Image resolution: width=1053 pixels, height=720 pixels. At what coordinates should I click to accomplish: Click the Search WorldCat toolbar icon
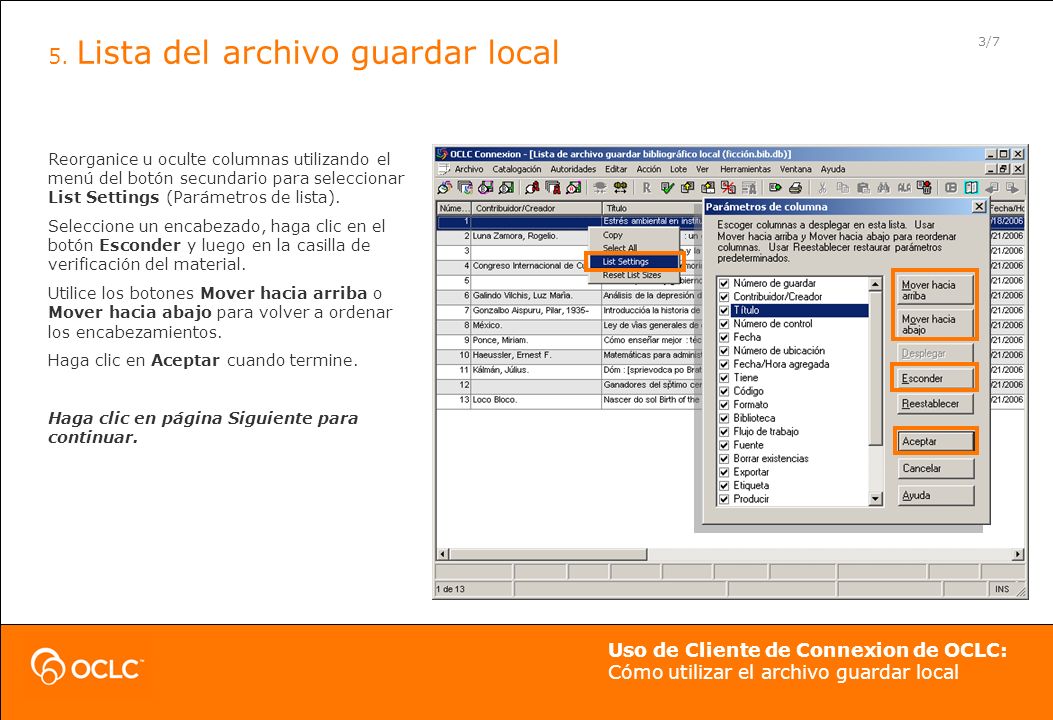click(x=443, y=187)
